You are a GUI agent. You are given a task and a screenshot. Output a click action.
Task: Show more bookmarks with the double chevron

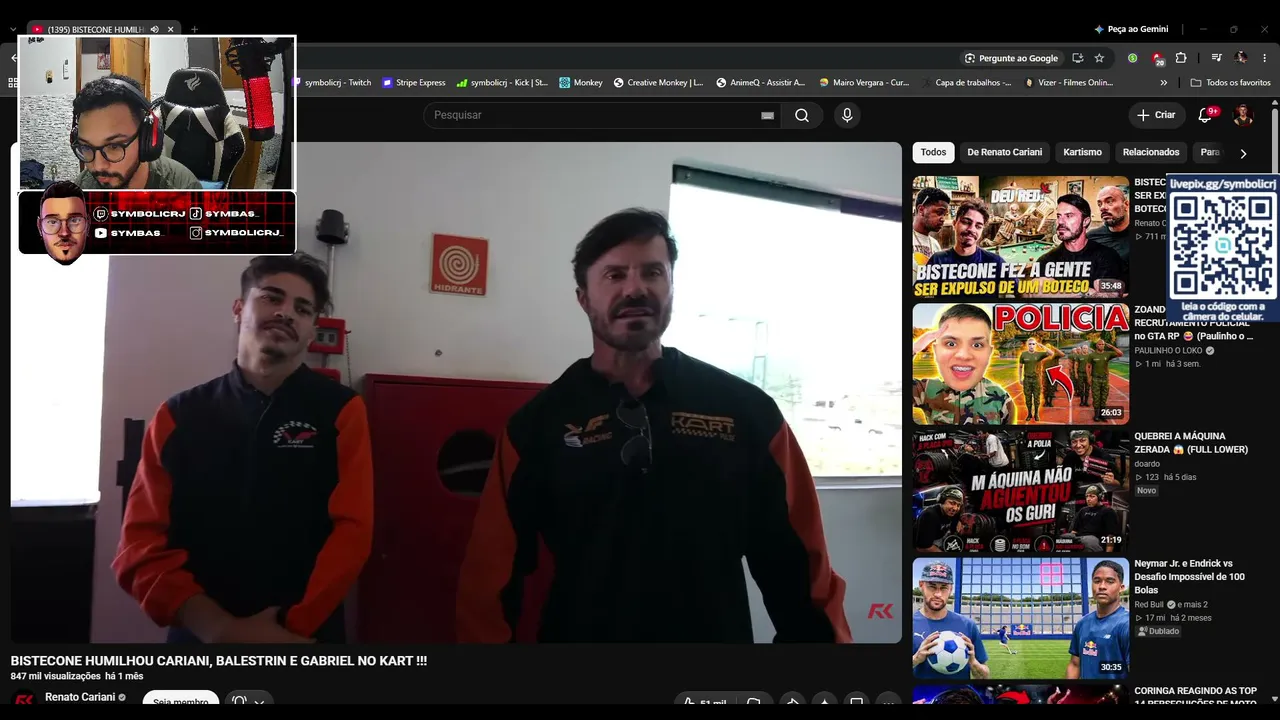point(1163,83)
